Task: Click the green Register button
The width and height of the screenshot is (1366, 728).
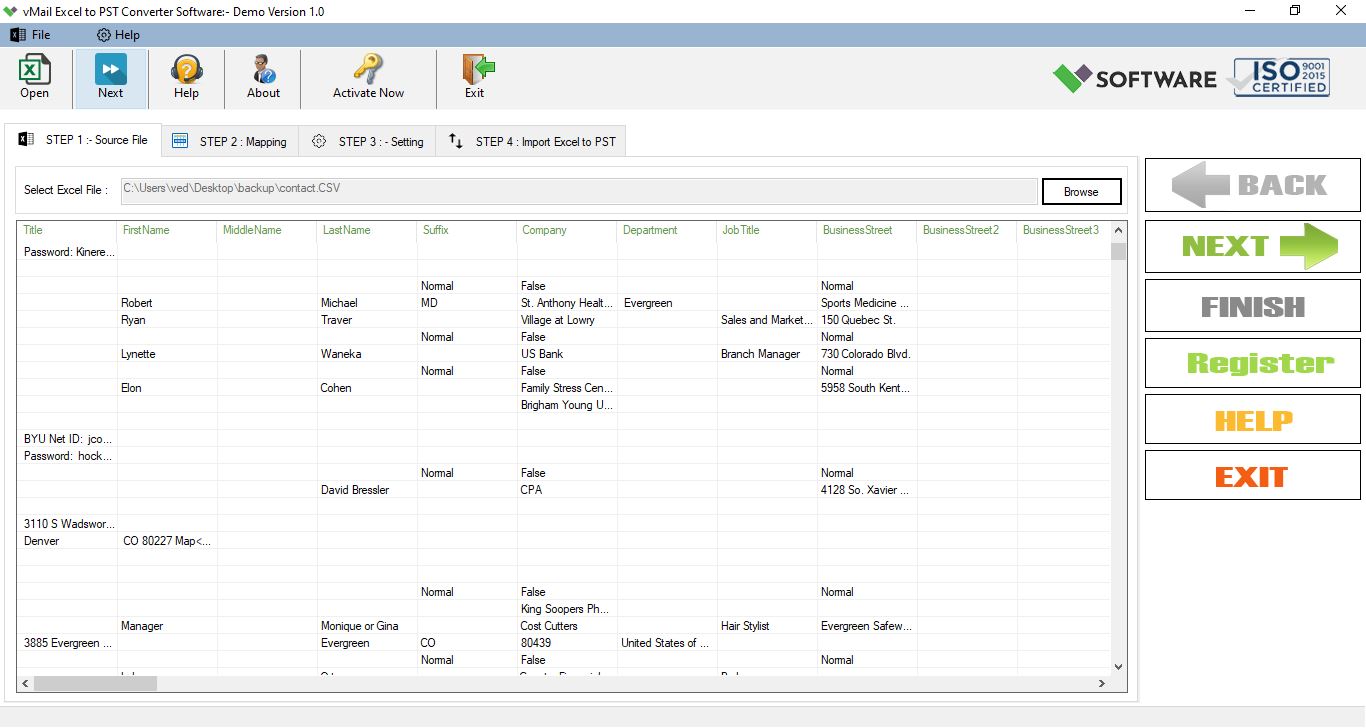Action: 1252,363
